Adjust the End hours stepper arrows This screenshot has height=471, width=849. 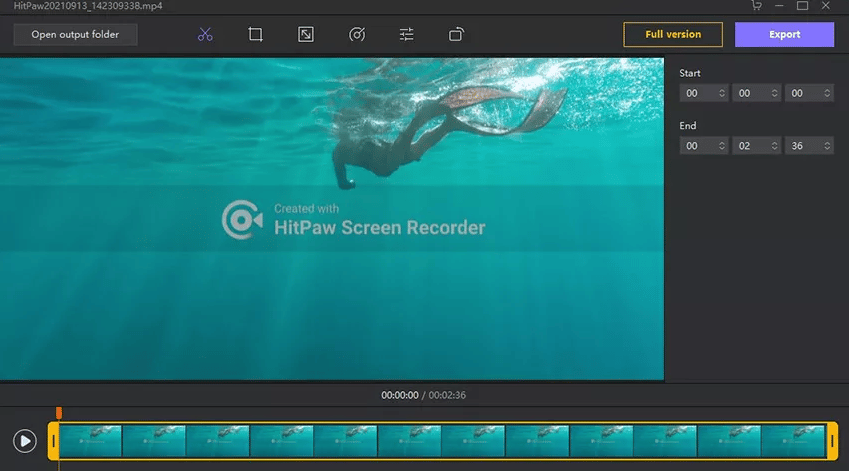coord(721,146)
